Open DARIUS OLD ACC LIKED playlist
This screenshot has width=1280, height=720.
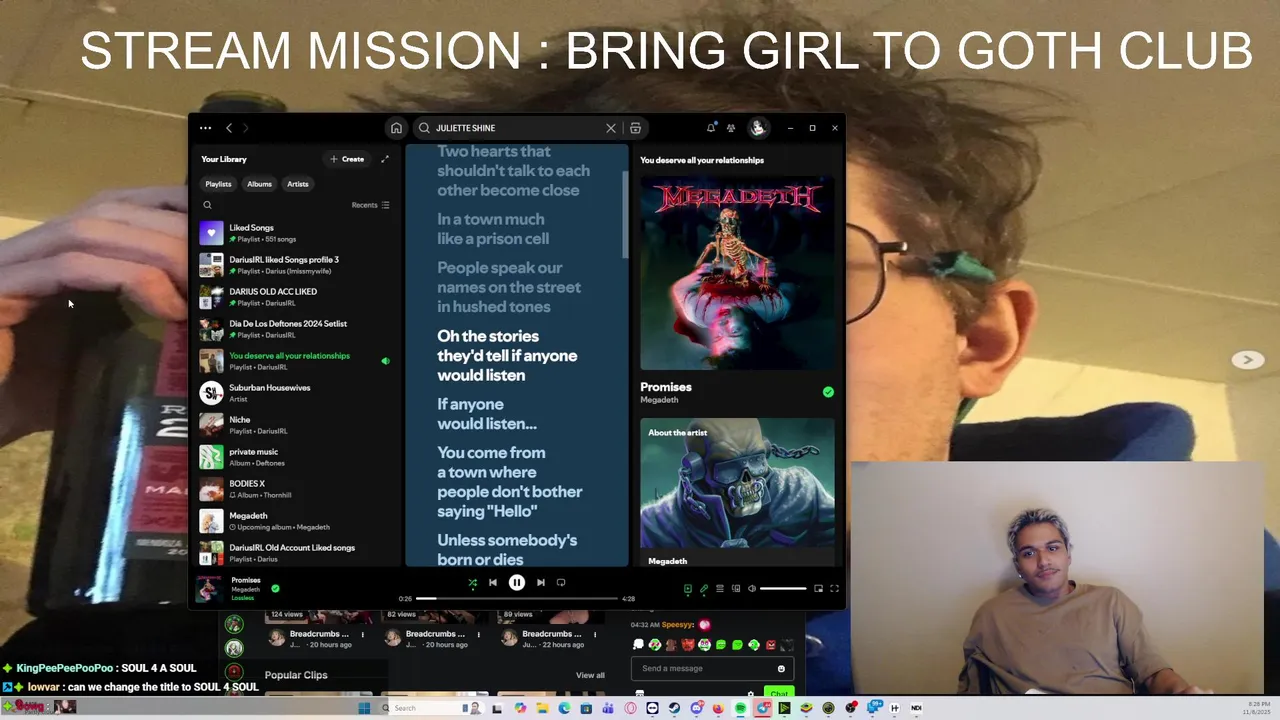tap(296, 297)
